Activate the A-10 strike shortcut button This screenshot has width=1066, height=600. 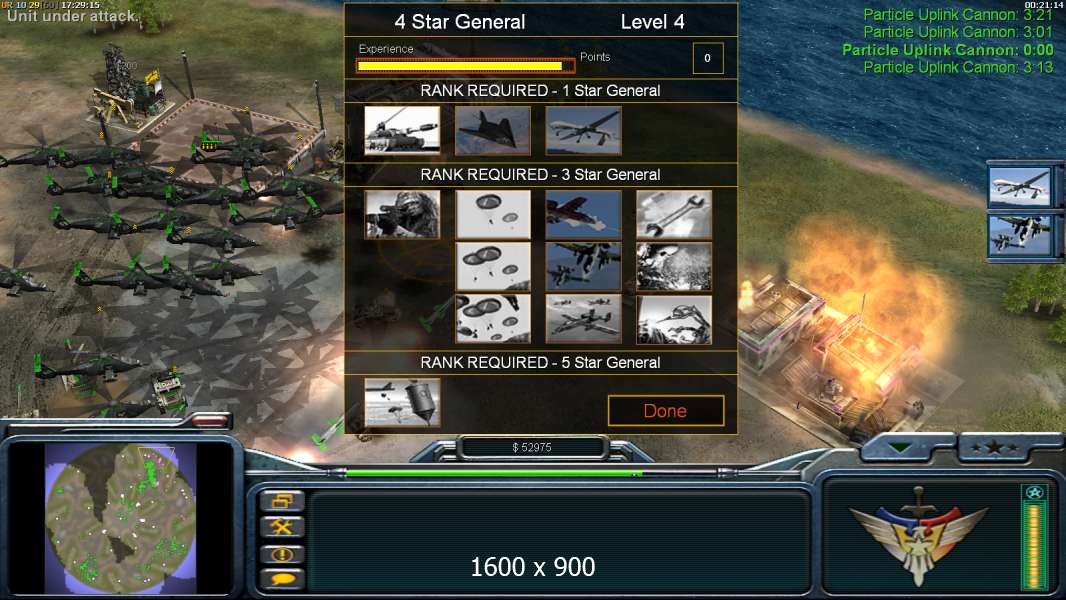click(x=1019, y=235)
